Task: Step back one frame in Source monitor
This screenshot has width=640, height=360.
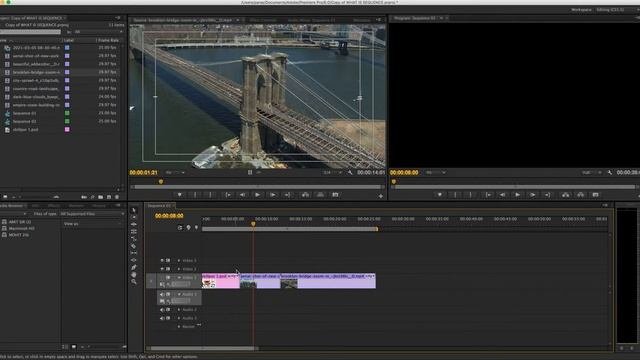Action: (242, 195)
